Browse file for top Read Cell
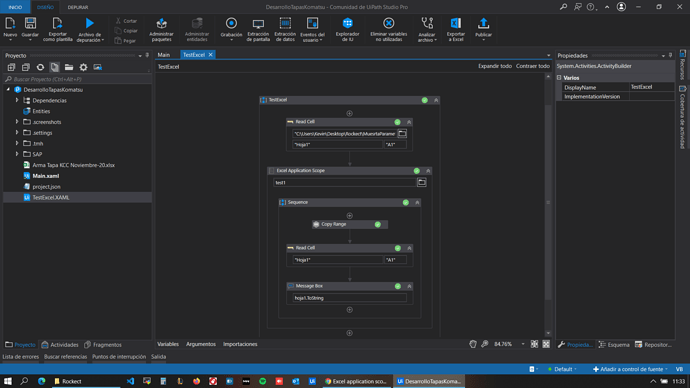This screenshot has width=690, height=388. pos(402,134)
